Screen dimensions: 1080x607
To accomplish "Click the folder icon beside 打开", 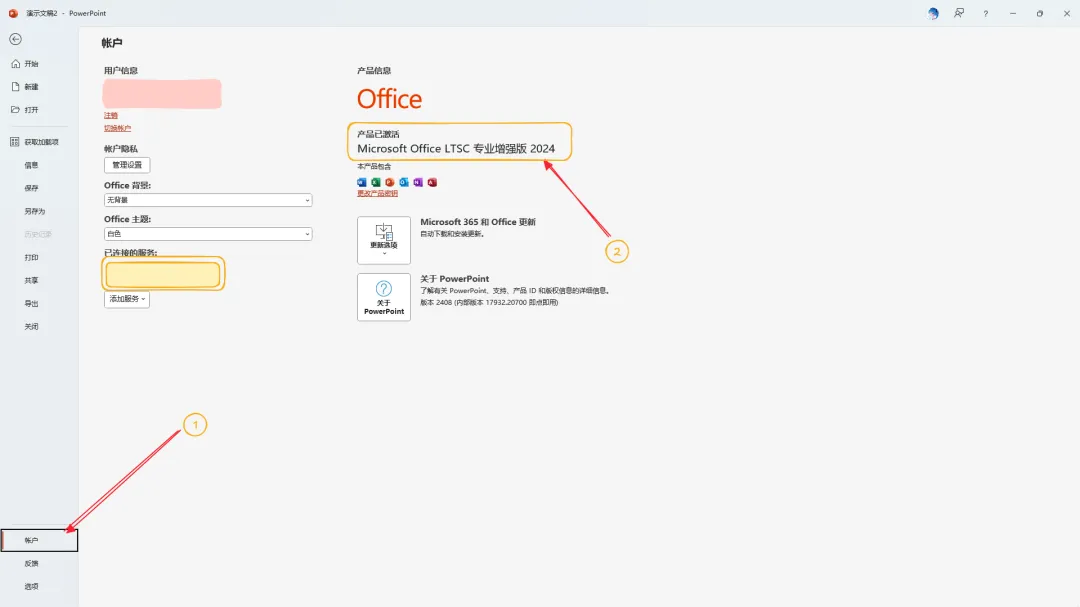I will point(16,110).
